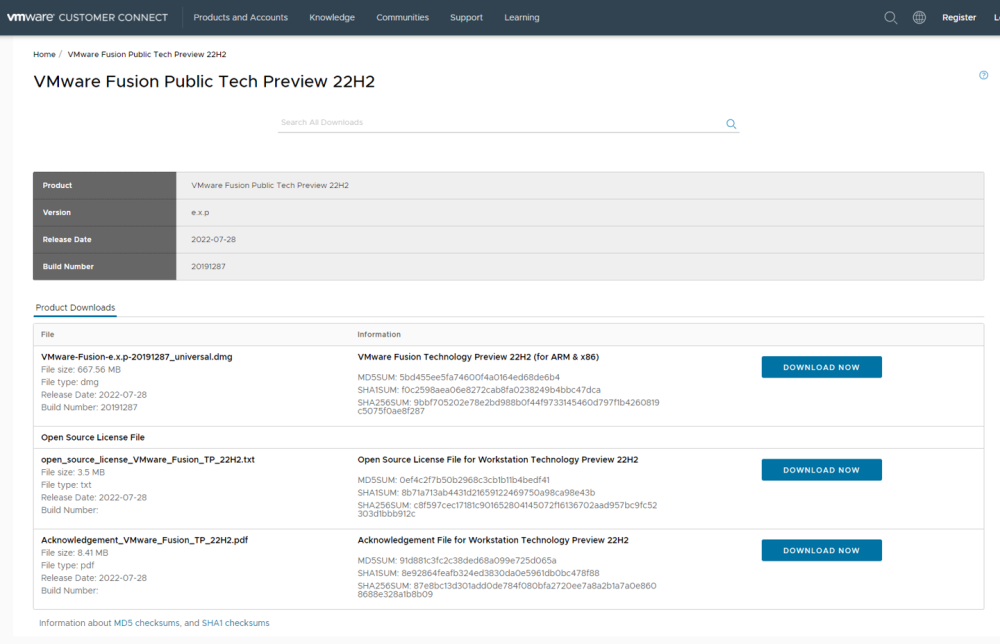
Task: Click the Register link
Action: point(959,17)
